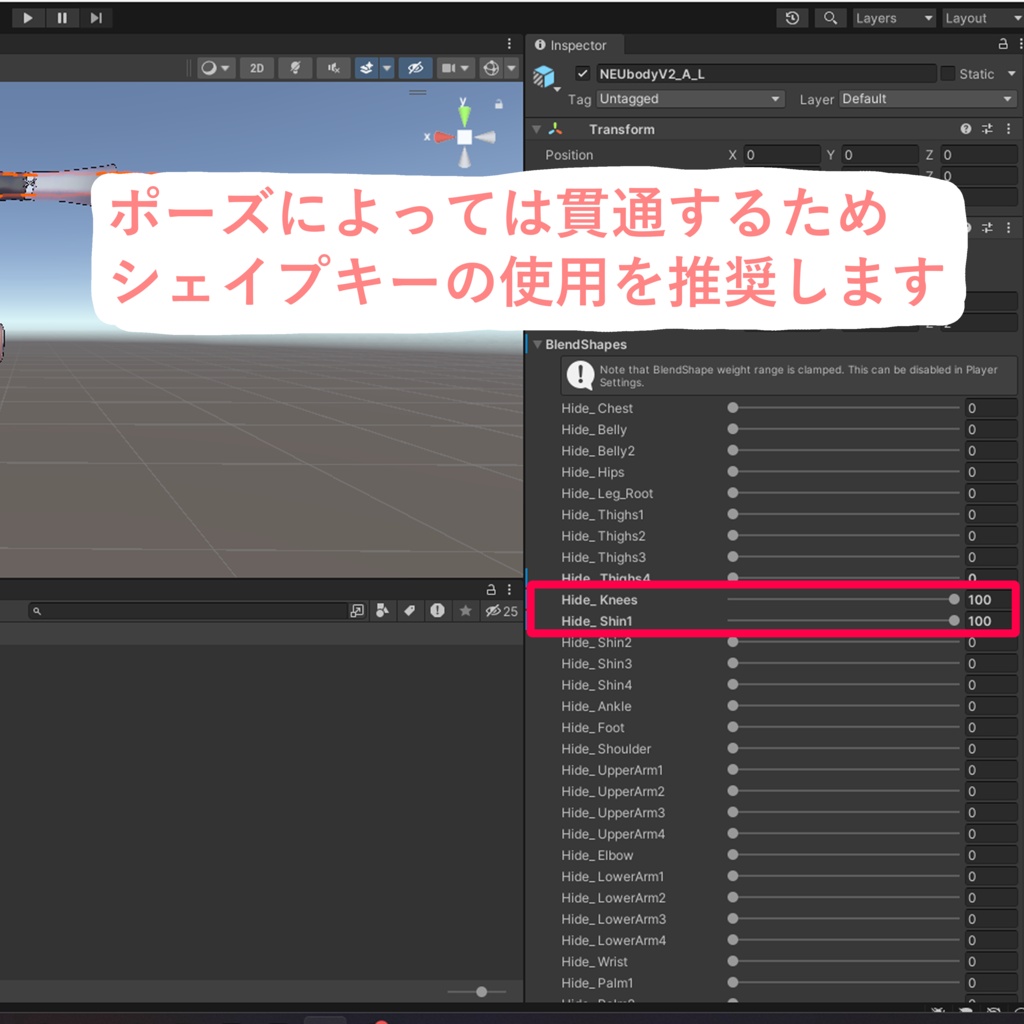This screenshot has width=1024, height=1024.
Task: Toggle the Gizmos button
Action: pyautogui.click(x=491, y=68)
